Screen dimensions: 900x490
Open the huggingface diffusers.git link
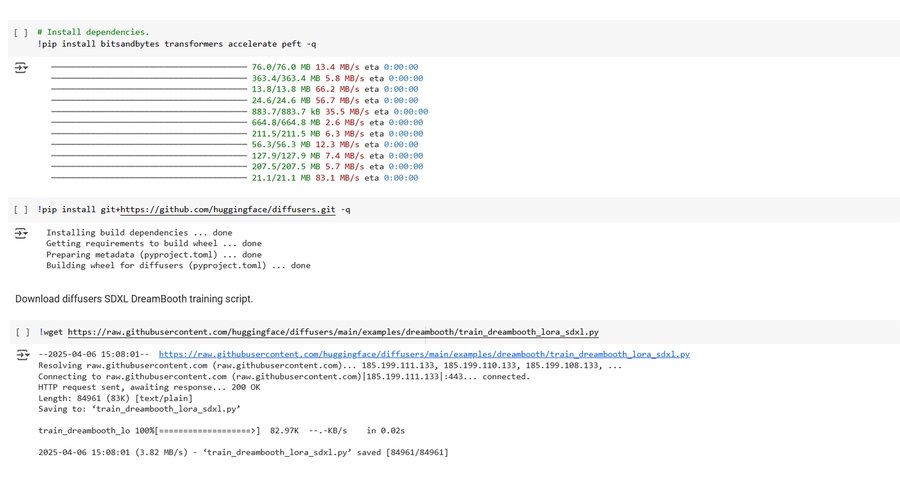coord(228,210)
